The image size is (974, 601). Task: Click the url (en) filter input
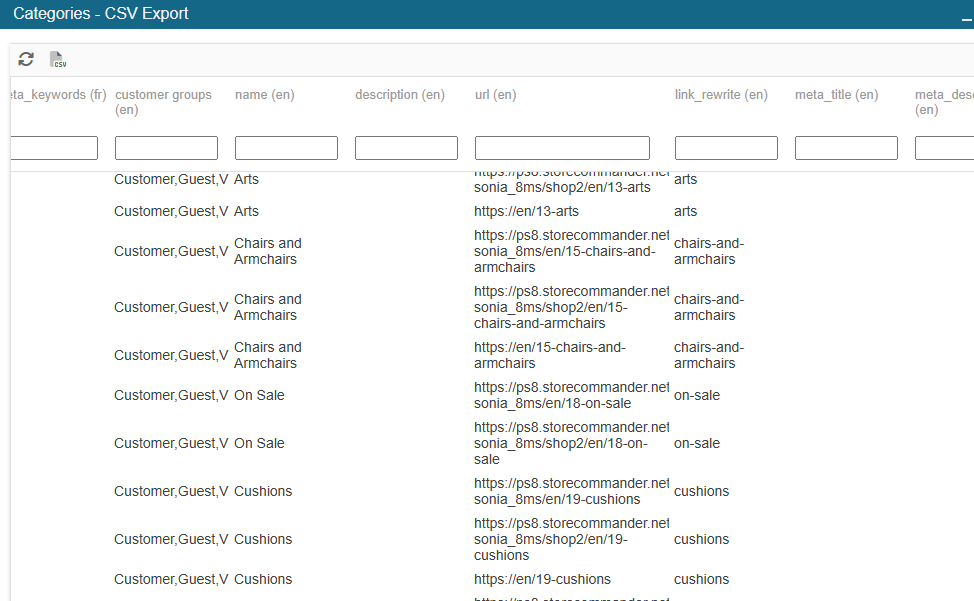coord(562,148)
